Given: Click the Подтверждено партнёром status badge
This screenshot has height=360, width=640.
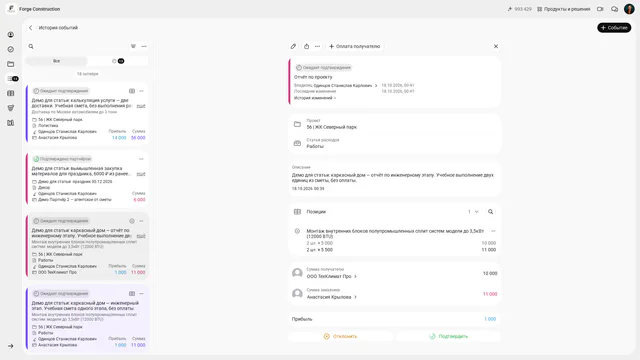Looking at the screenshot, I should [62, 159].
